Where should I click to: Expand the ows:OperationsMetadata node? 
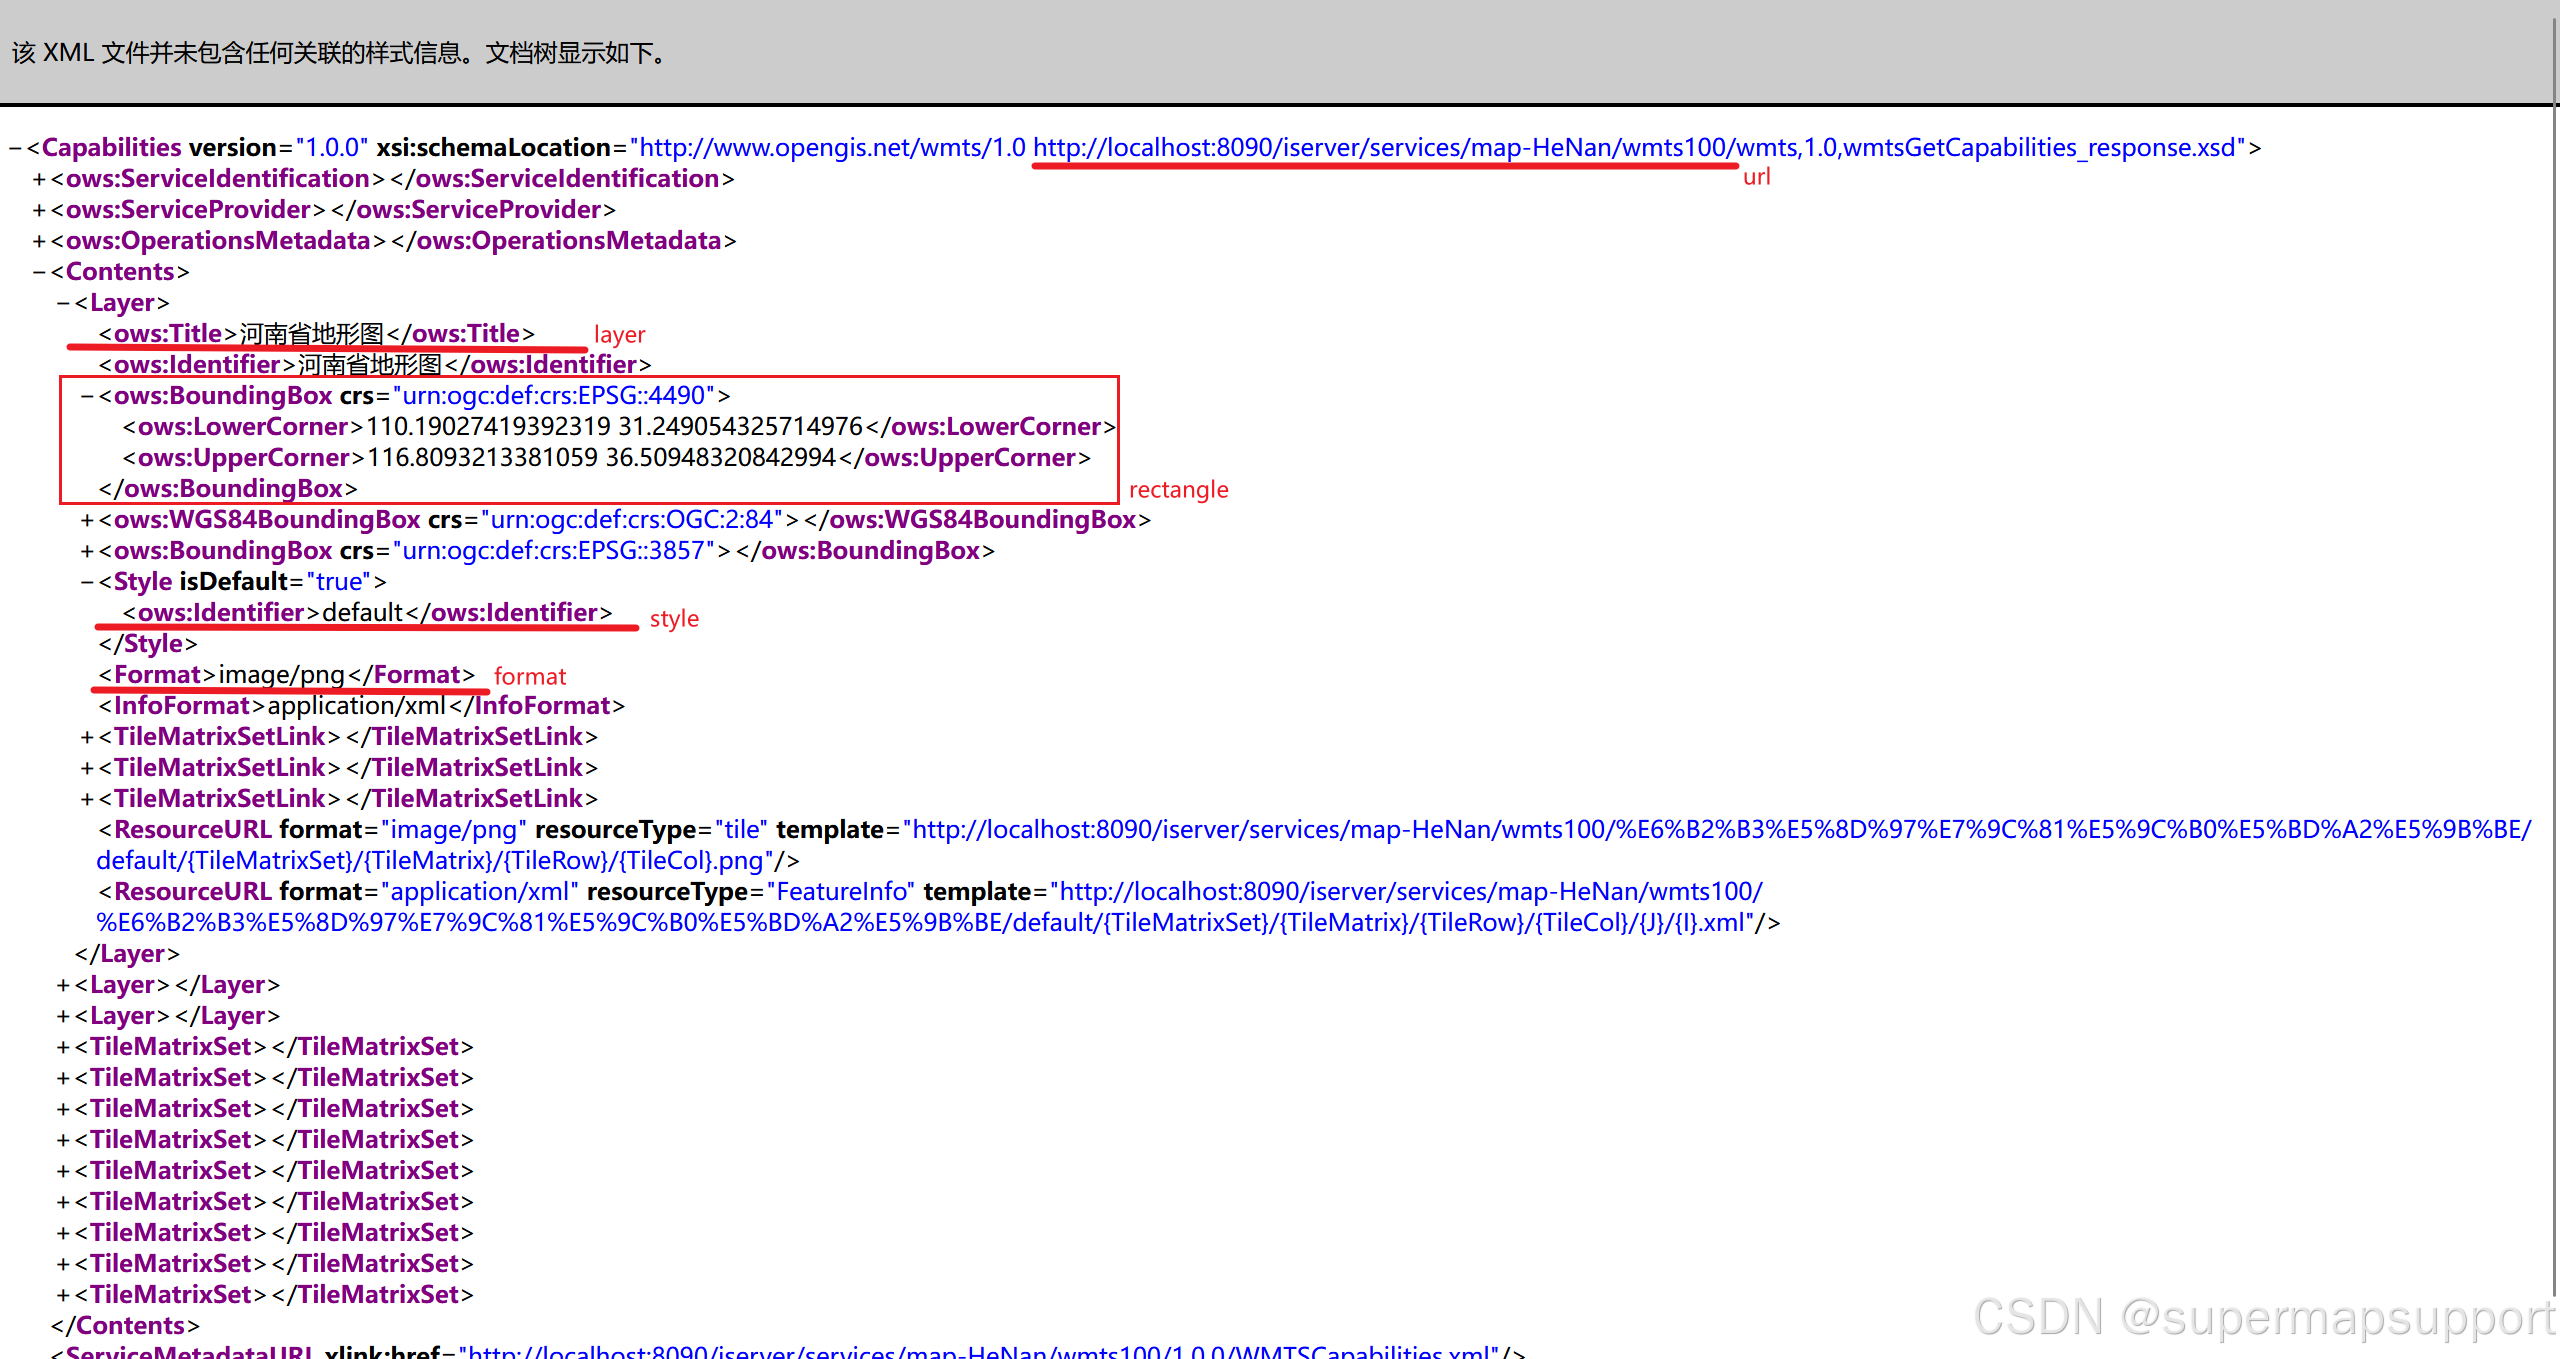pyautogui.click(x=39, y=241)
